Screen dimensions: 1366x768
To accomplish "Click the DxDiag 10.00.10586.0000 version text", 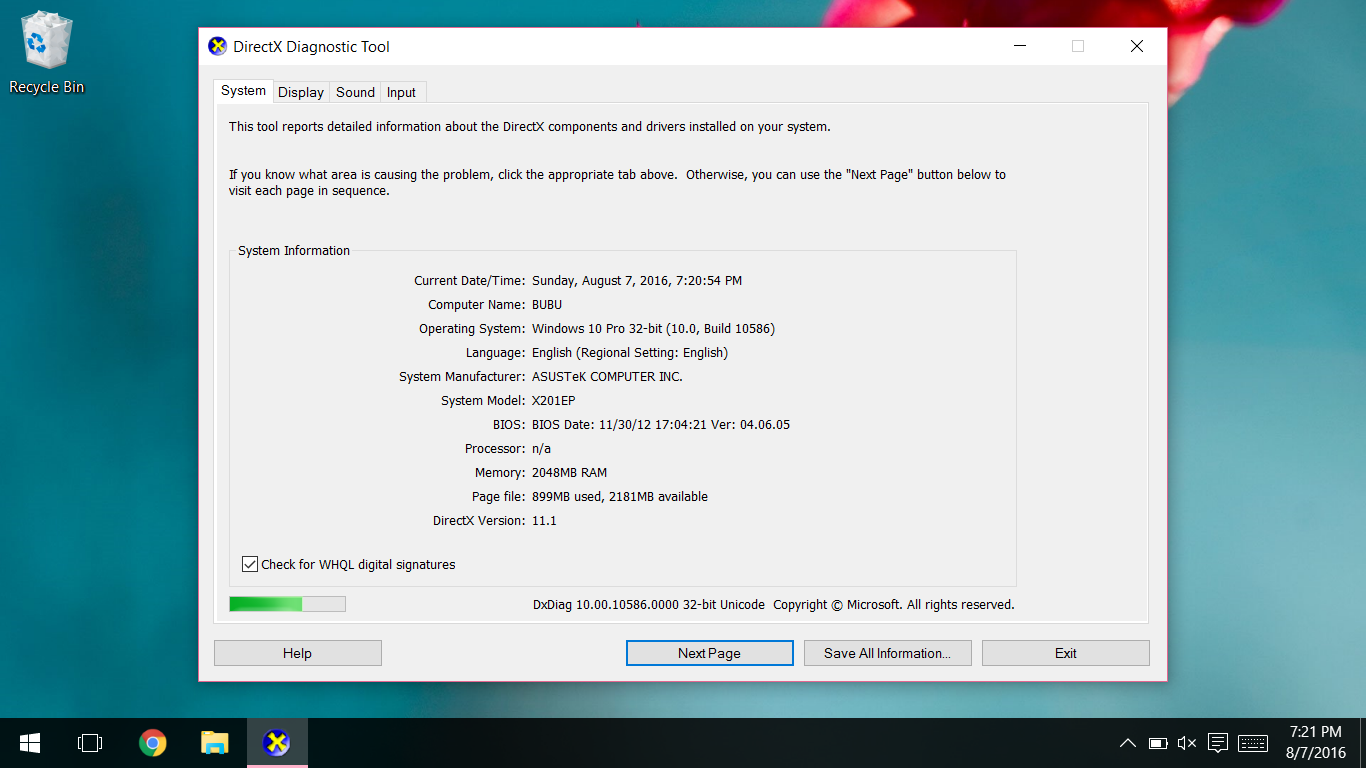I will 649,605.
